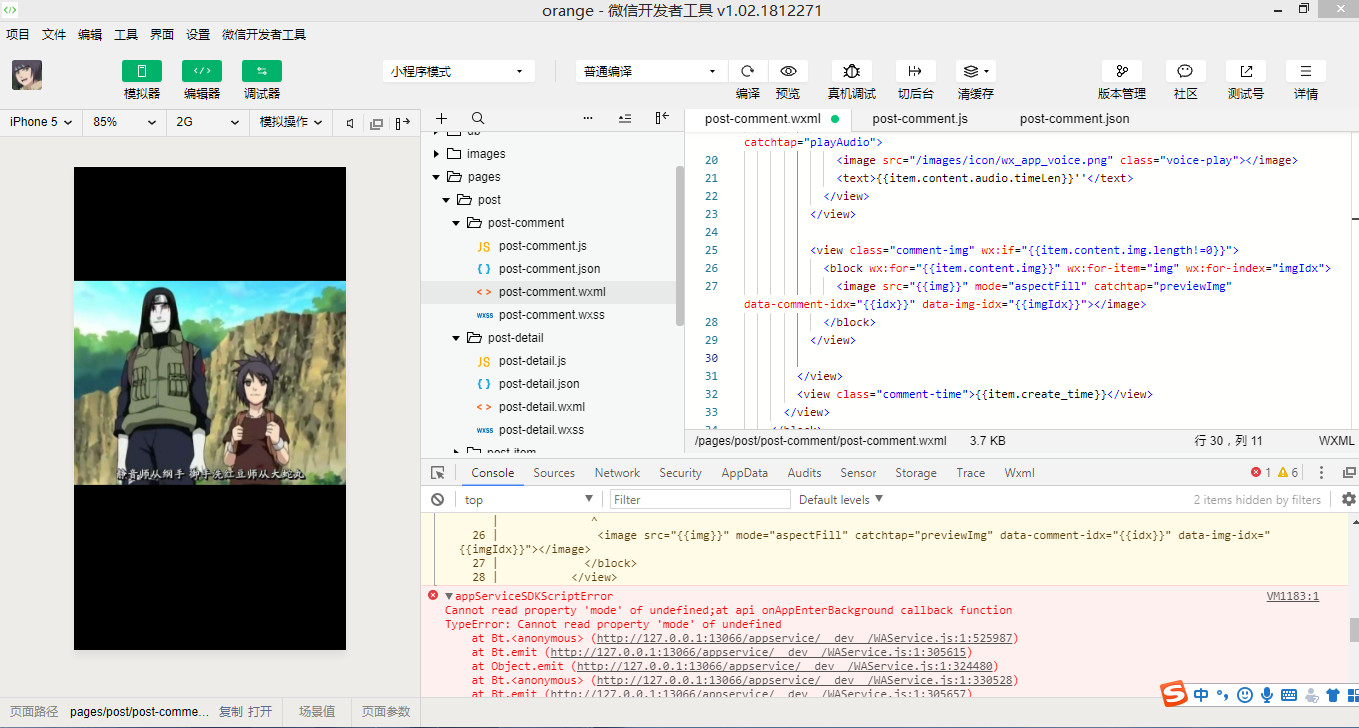Open the devtools more options menu
Screen dimensions: 1359x728
(x=1322, y=473)
